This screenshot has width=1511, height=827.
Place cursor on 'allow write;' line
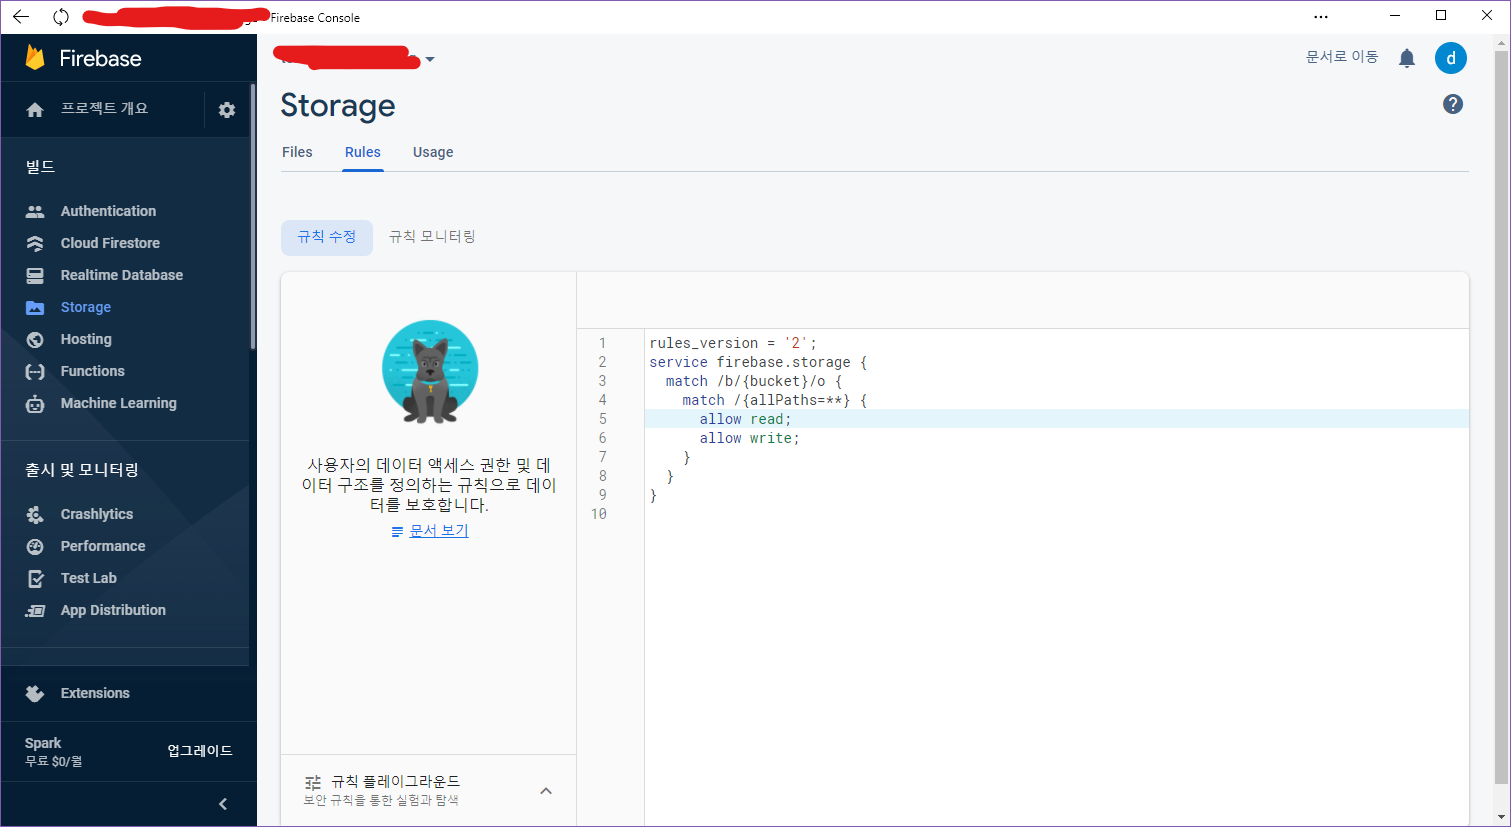coord(749,438)
